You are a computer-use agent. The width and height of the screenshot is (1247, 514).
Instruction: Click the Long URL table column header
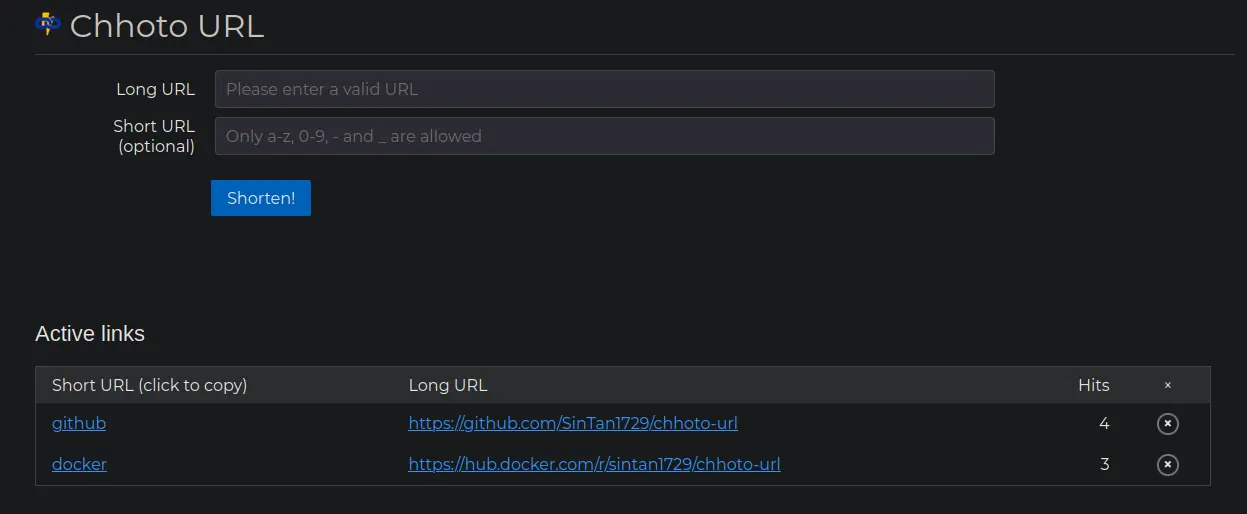[x=448, y=385]
